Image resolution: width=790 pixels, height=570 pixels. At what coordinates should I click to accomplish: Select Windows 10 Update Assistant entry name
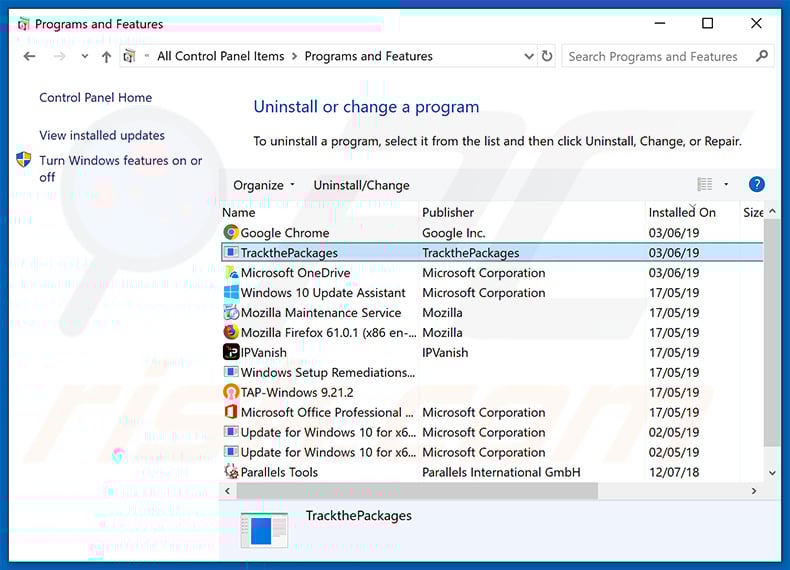point(323,292)
